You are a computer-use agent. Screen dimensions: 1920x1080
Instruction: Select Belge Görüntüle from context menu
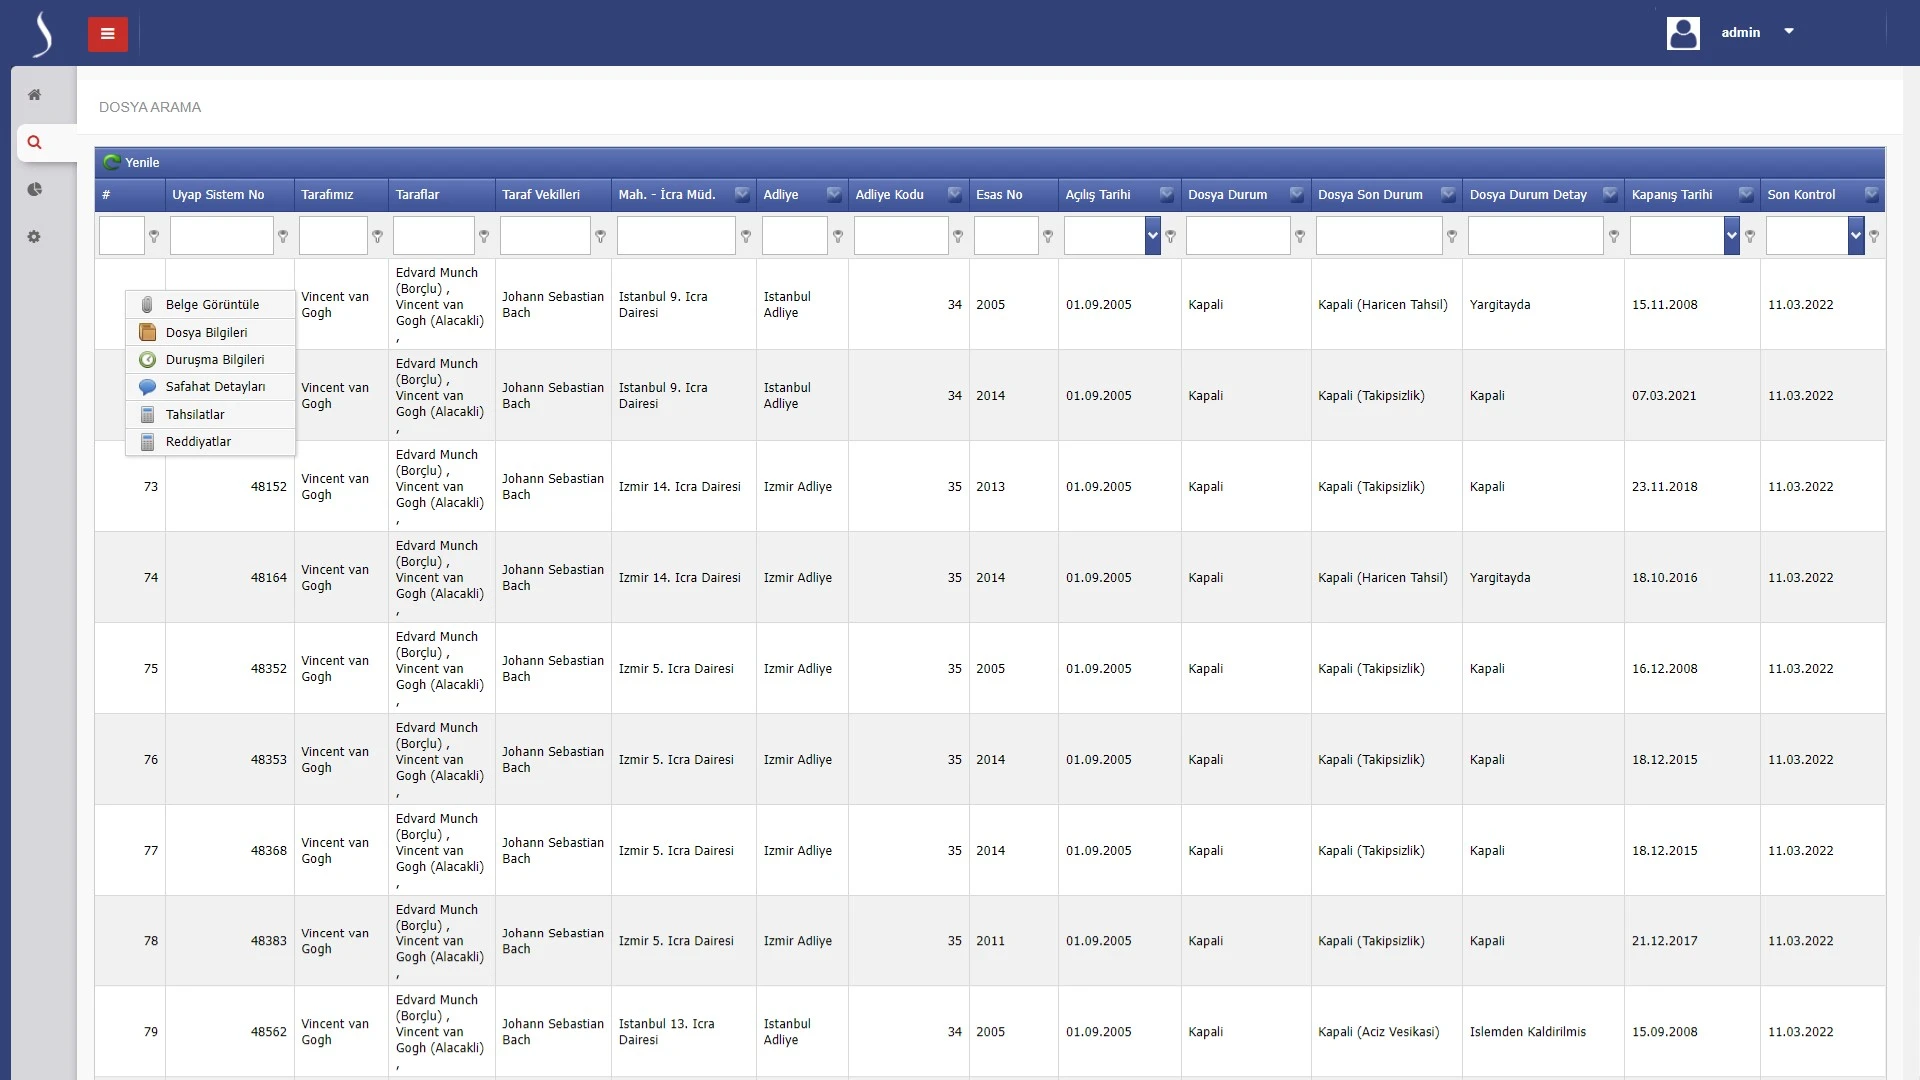coord(211,305)
